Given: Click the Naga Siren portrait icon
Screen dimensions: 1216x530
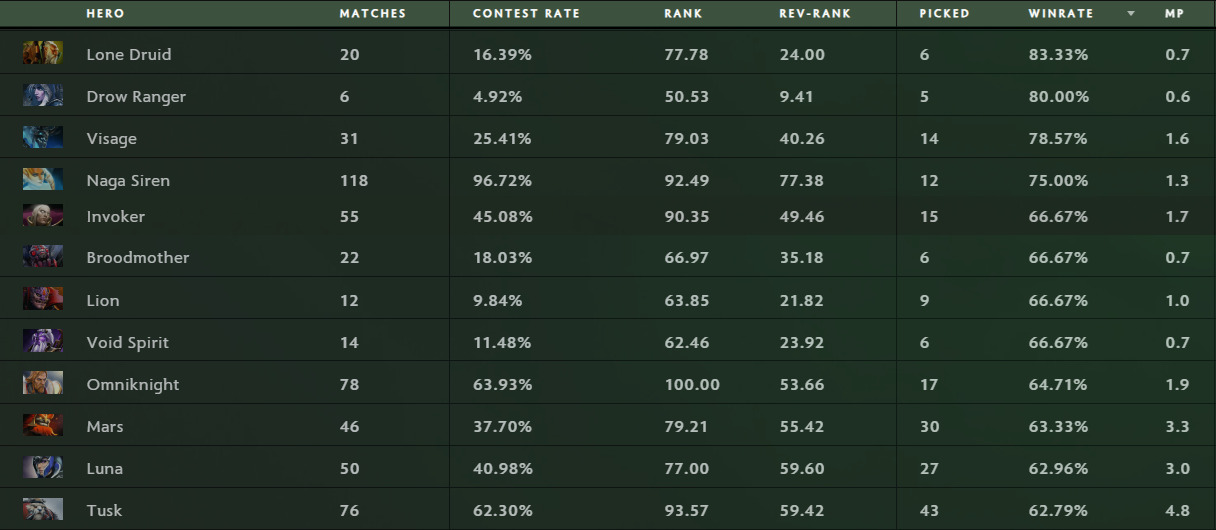Looking at the screenshot, I should [x=43, y=180].
